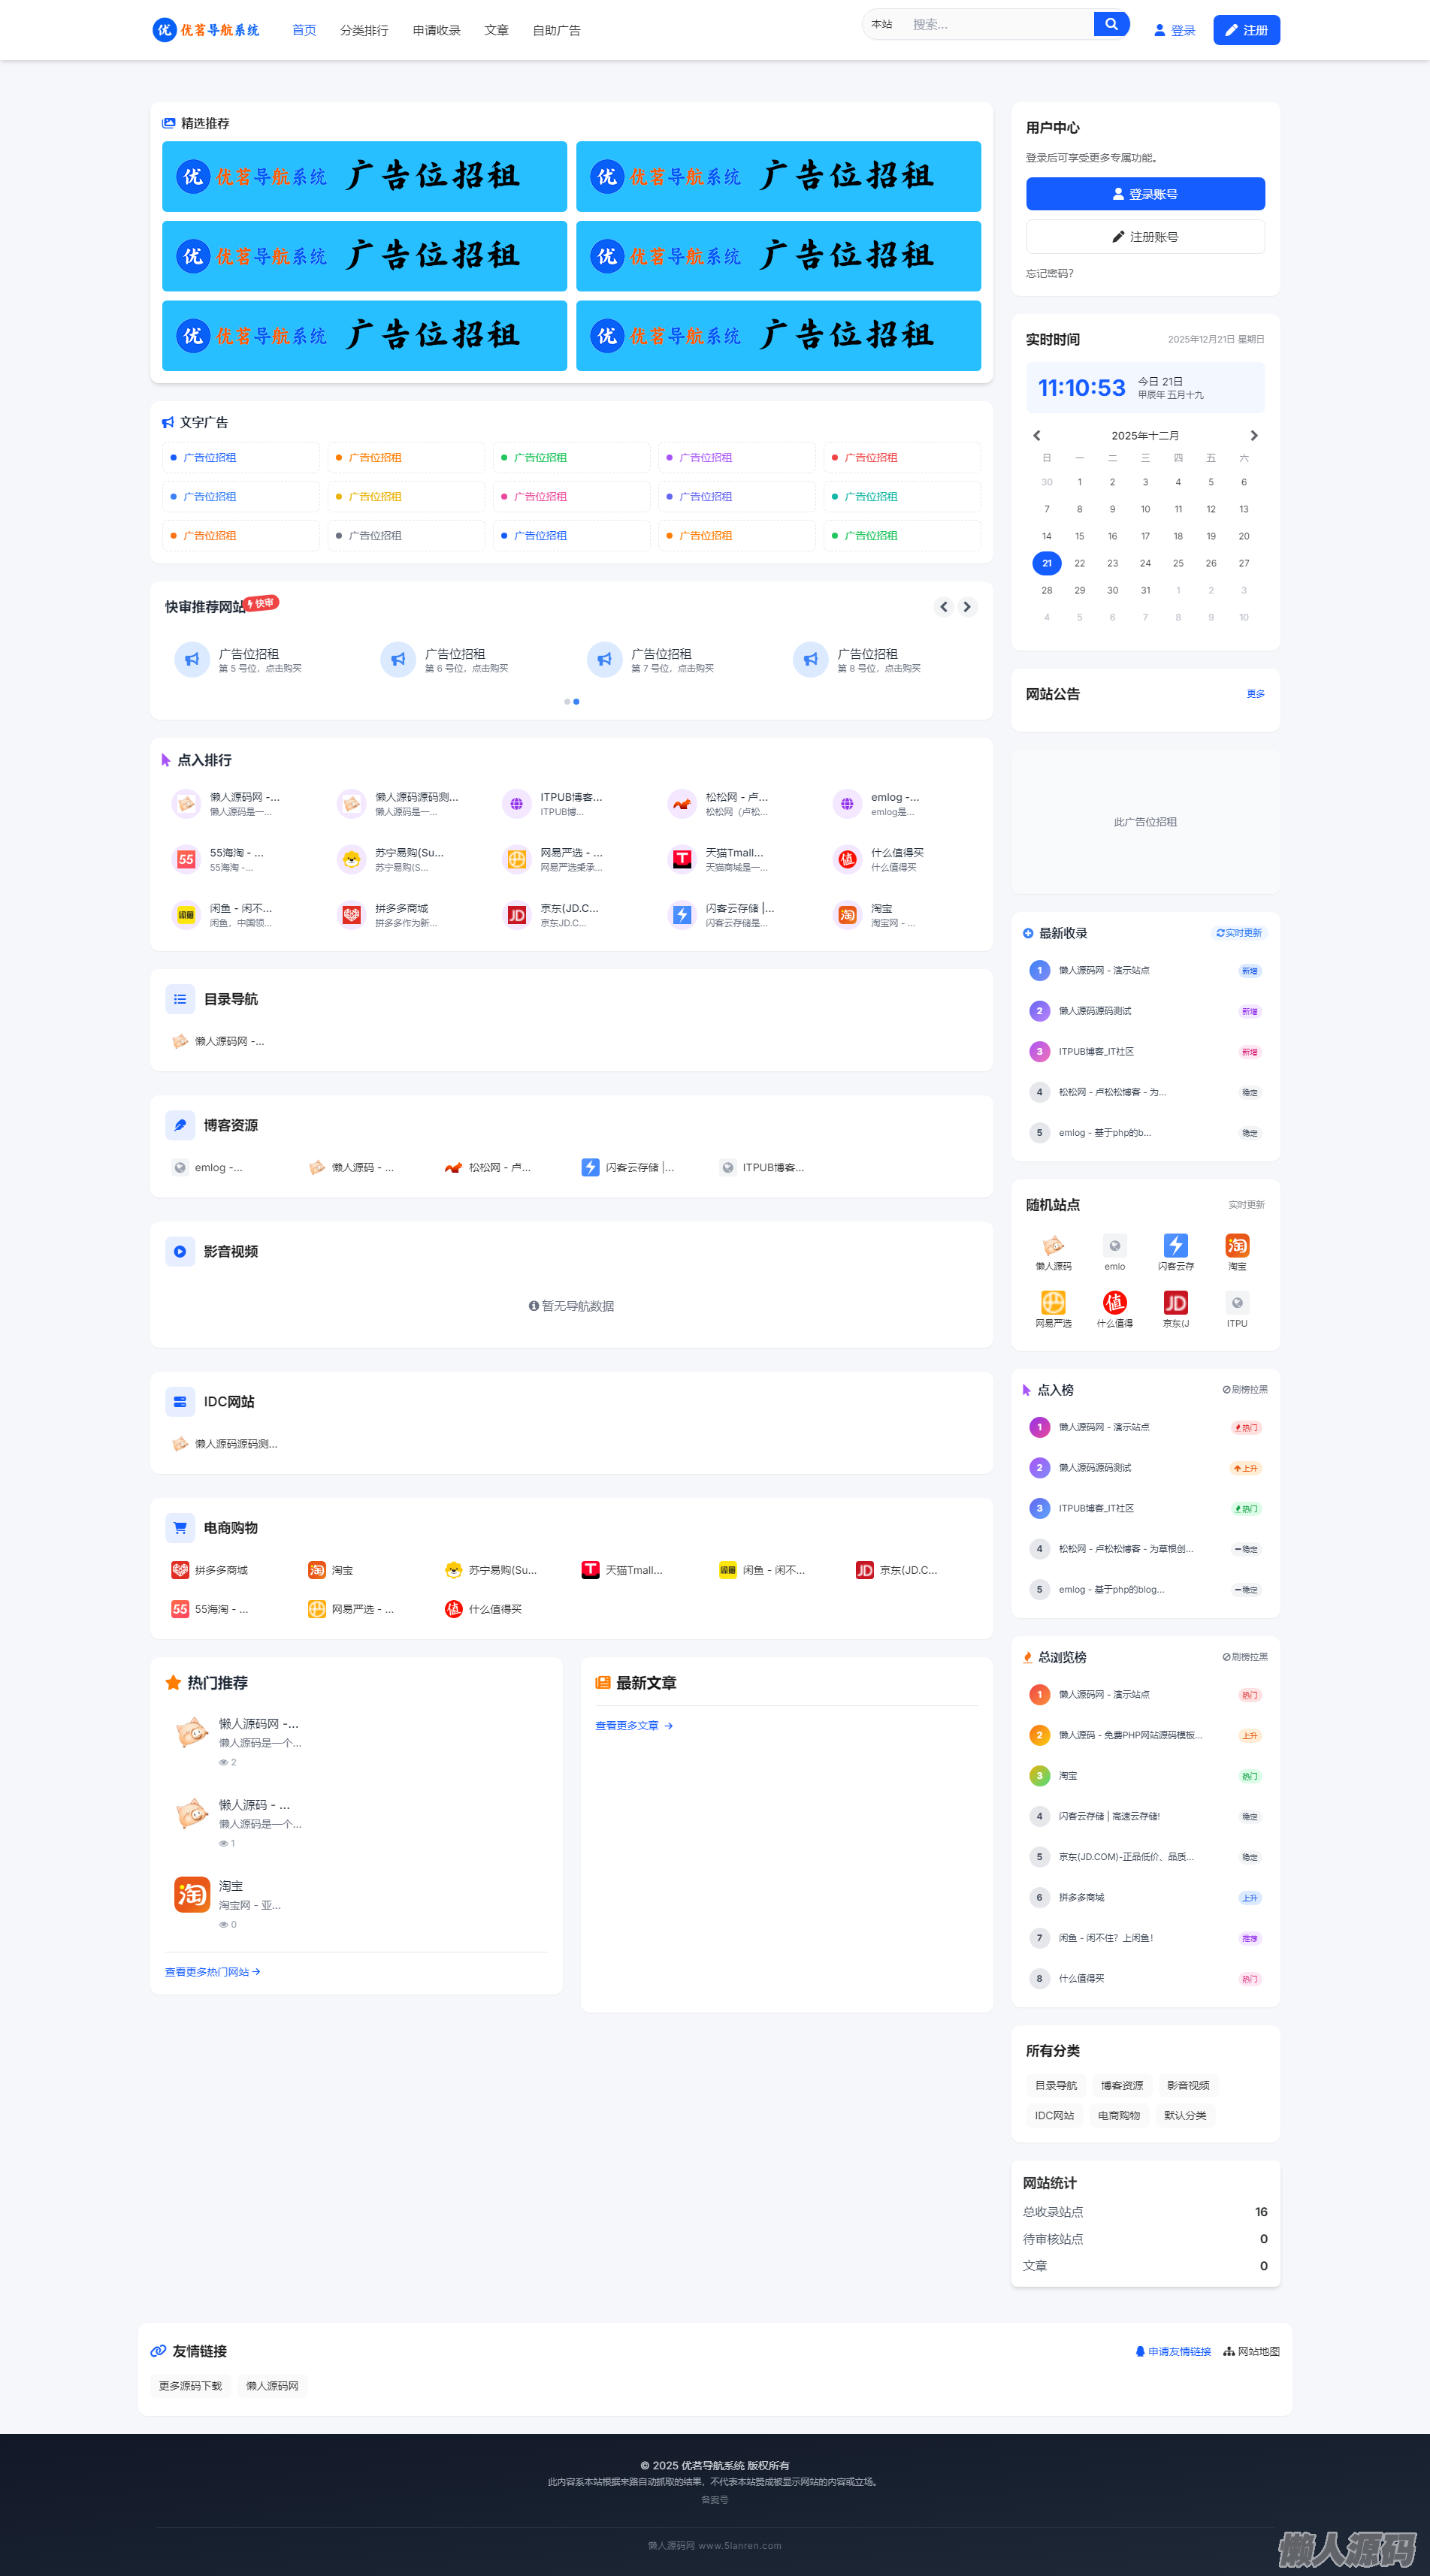1430x2576 pixels.
Task: Show next slide in 快审推荐网站 carousel
Action: point(967,606)
